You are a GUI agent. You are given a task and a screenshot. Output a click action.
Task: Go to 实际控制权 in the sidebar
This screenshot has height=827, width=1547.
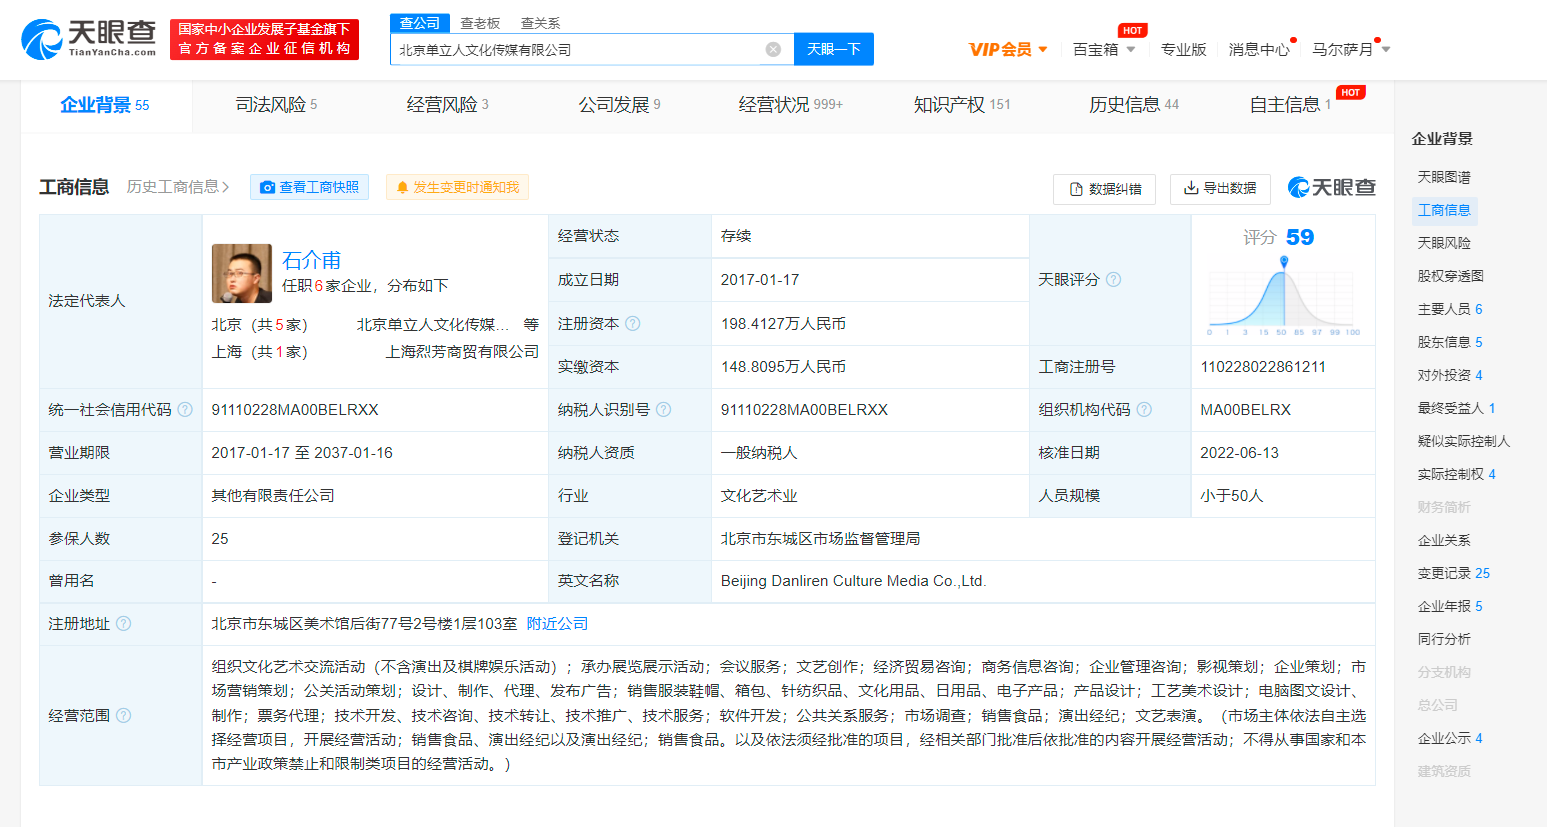(x=1456, y=474)
